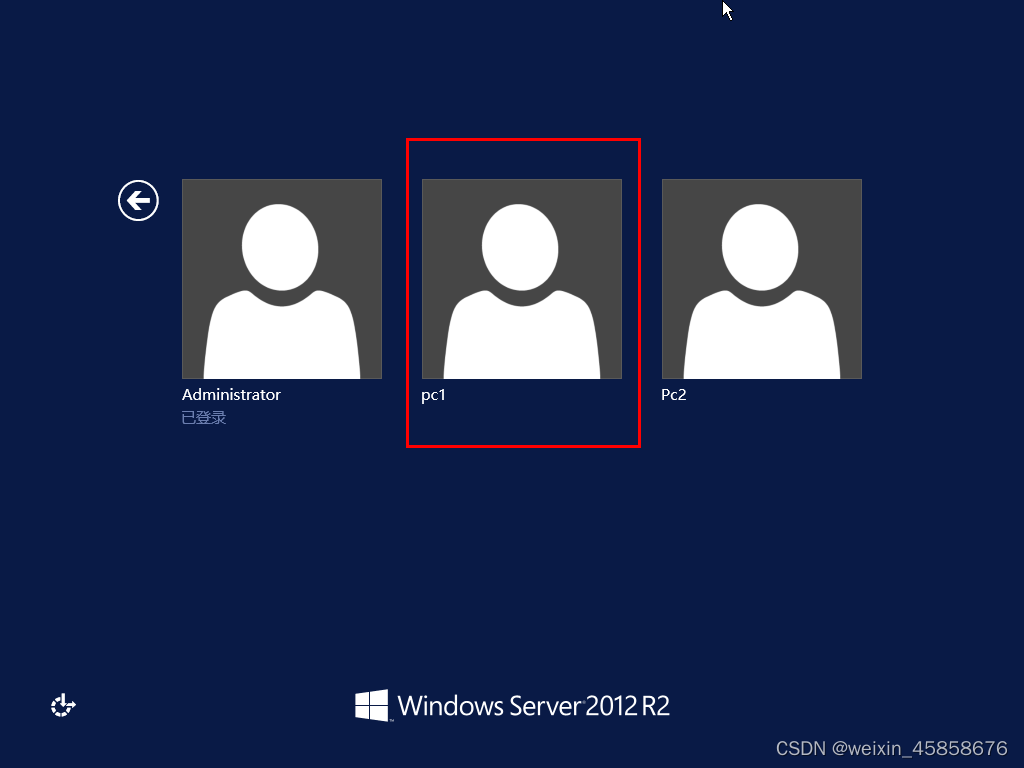Choose the pc1 user avatar
Image resolution: width=1024 pixels, height=768 pixels.
pyautogui.click(x=522, y=279)
